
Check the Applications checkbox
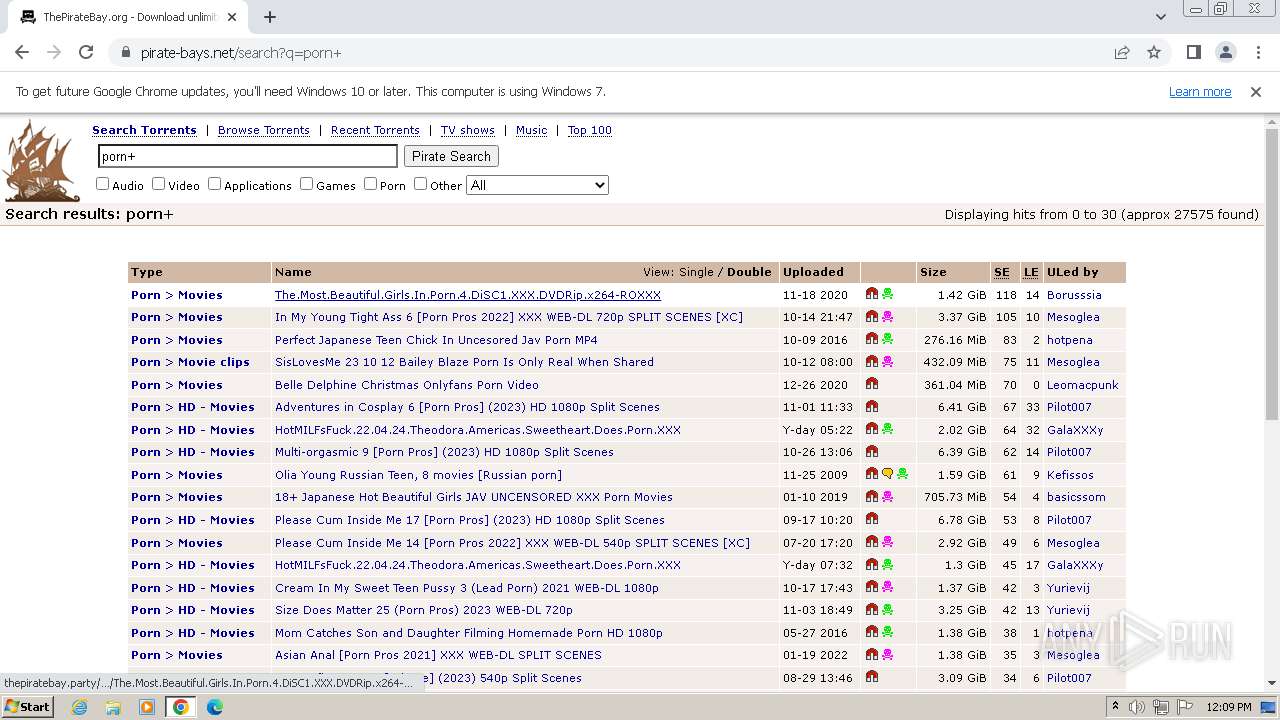(214, 184)
